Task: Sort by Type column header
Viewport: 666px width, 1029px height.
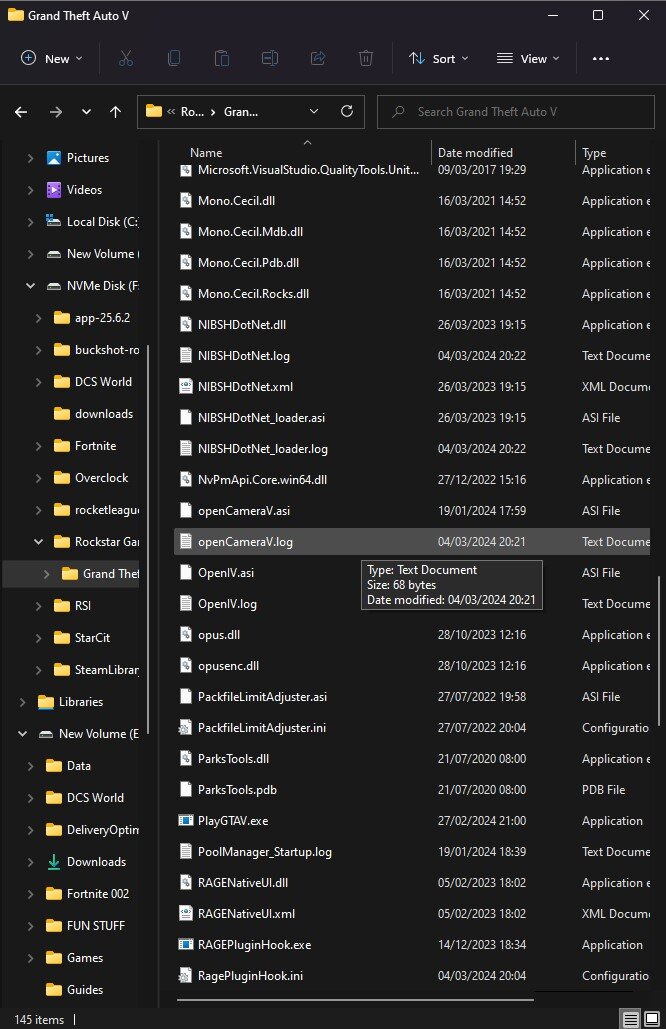Action: click(594, 152)
